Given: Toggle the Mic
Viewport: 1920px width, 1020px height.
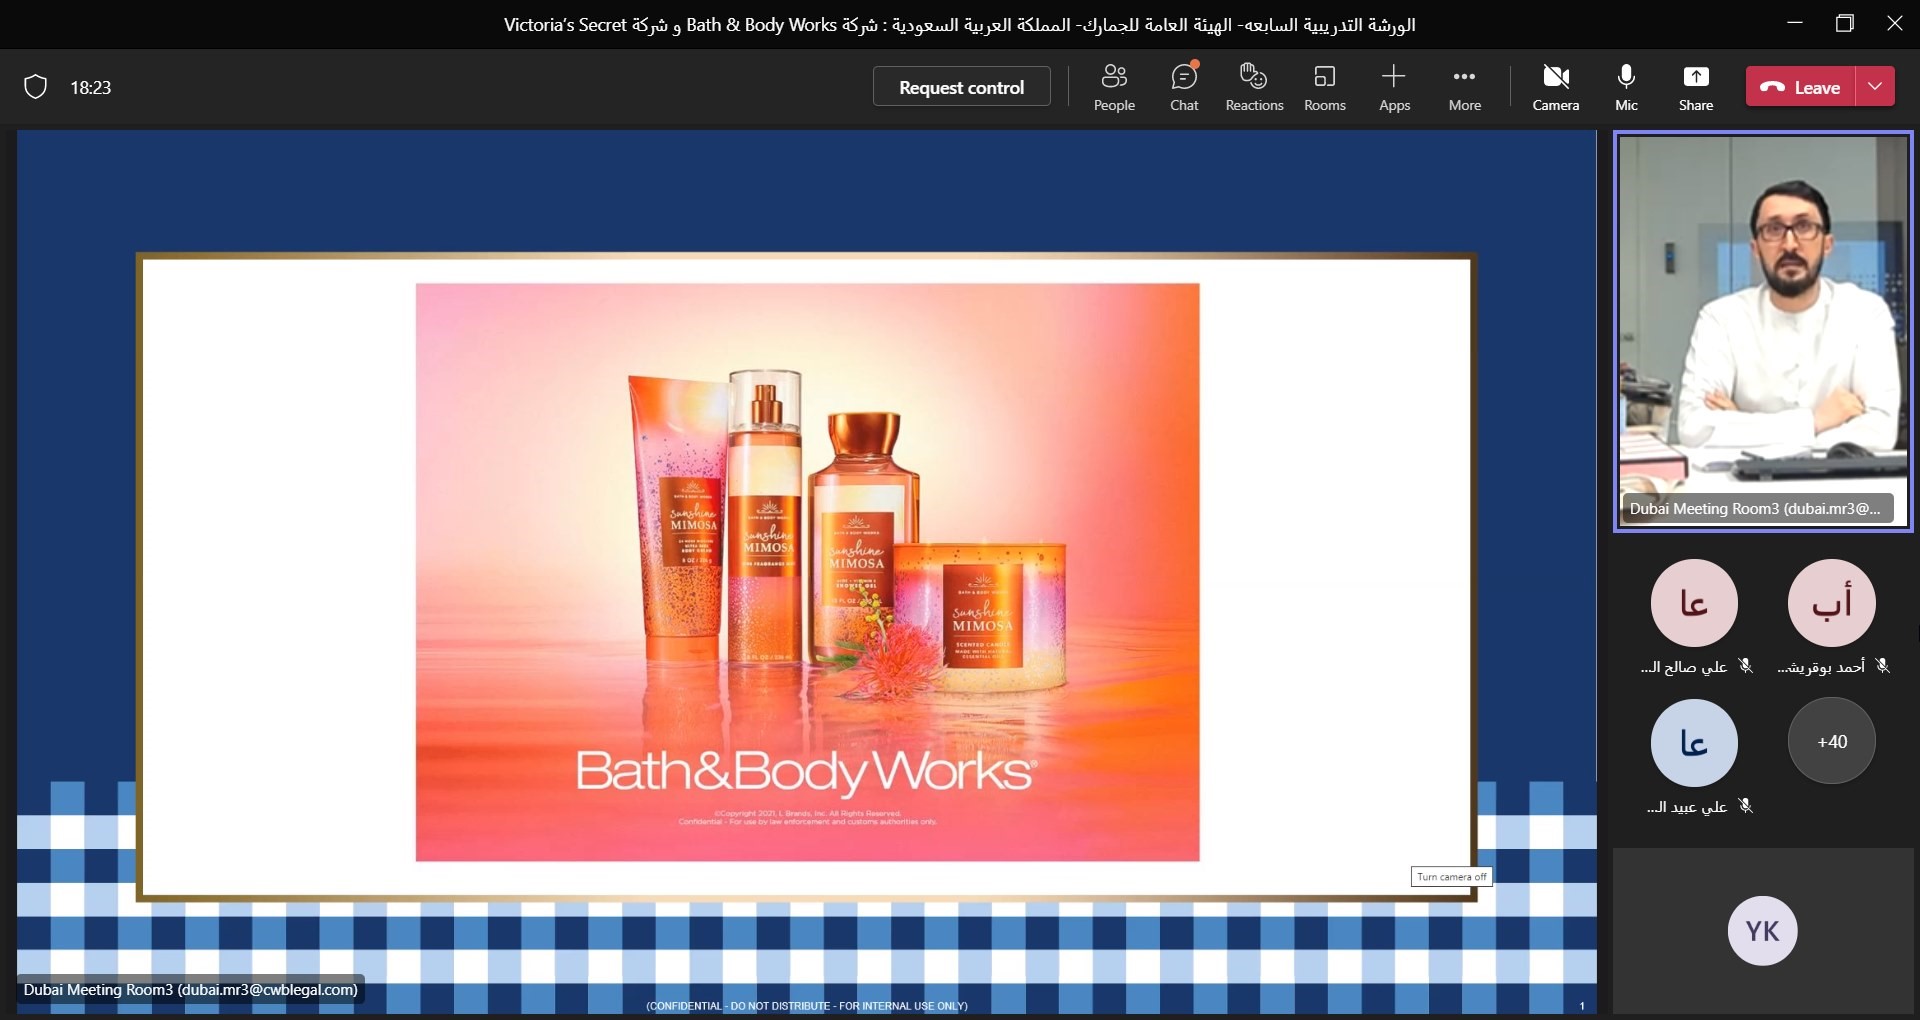Looking at the screenshot, I should [x=1627, y=87].
